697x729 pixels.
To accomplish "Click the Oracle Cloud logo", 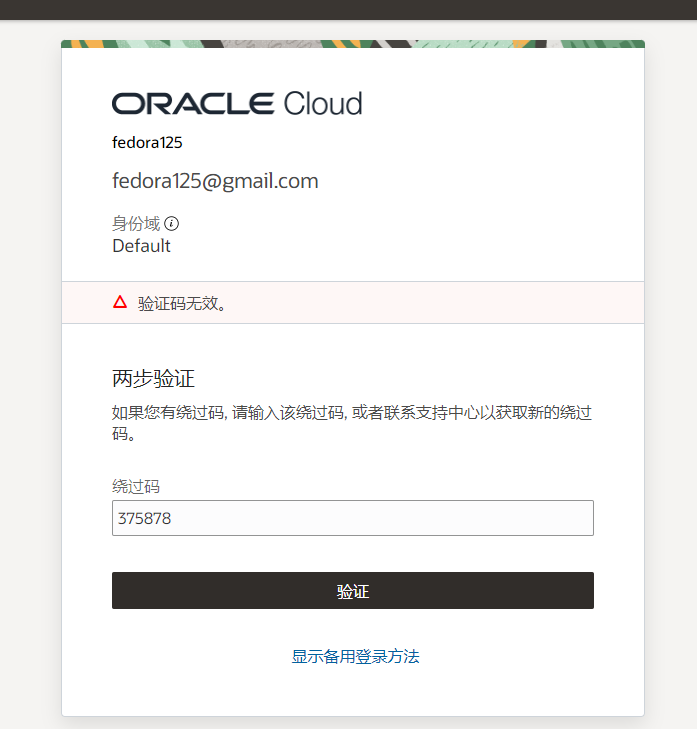I will coord(237,103).
